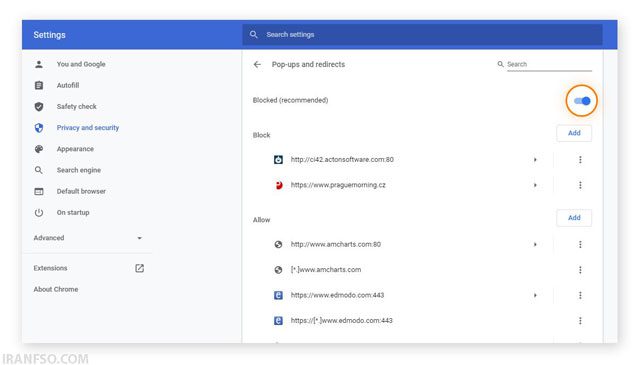Open more actions for praguemorning.cz
The width and height of the screenshot is (640, 365).
tap(580, 185)
